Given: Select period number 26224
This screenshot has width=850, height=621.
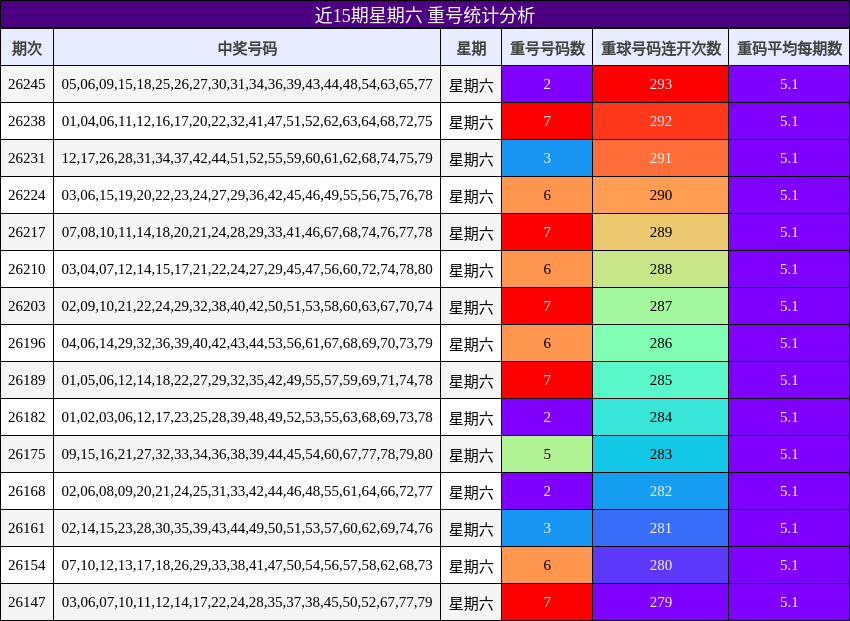Looking at the screenshot, I should click(27, 195).
